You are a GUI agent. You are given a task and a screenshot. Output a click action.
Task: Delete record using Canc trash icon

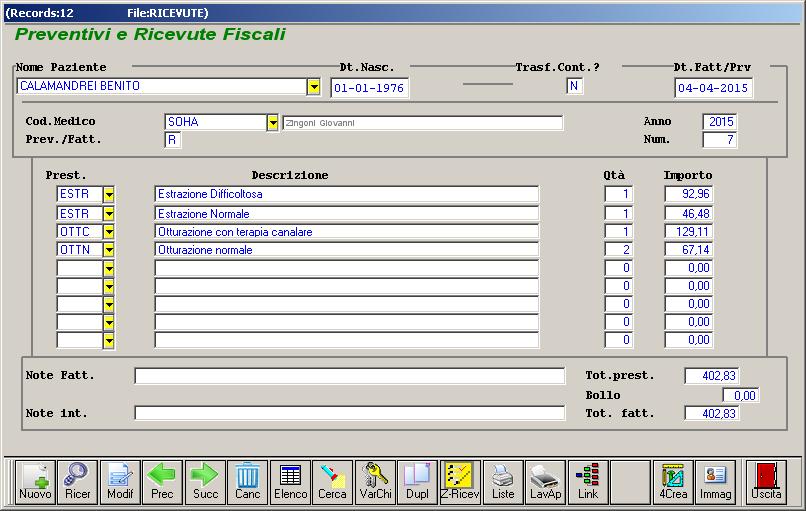coord(247,482)
